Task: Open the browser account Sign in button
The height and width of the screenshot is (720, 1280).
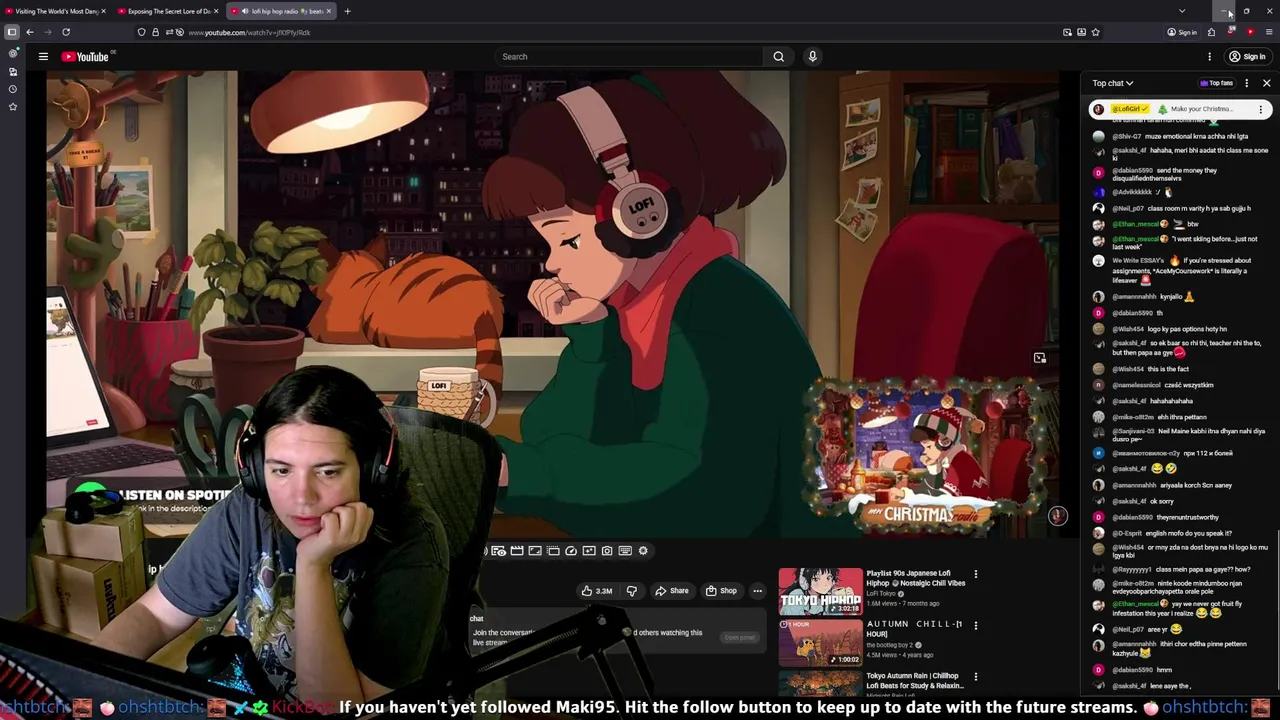Action: point(1182,32)
